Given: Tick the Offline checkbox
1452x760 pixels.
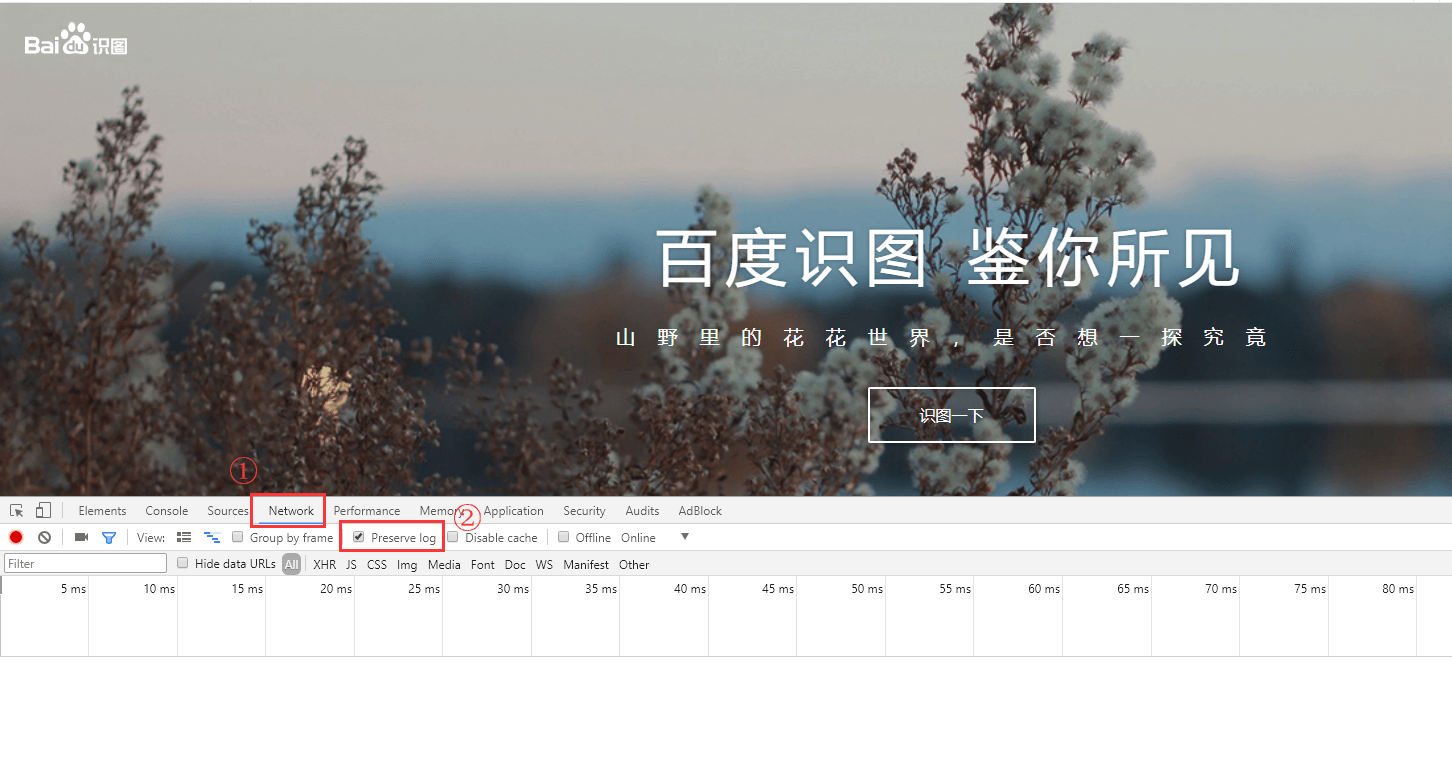Looking at the screenshot, I should pyautogui.click(x=564, y=537).
